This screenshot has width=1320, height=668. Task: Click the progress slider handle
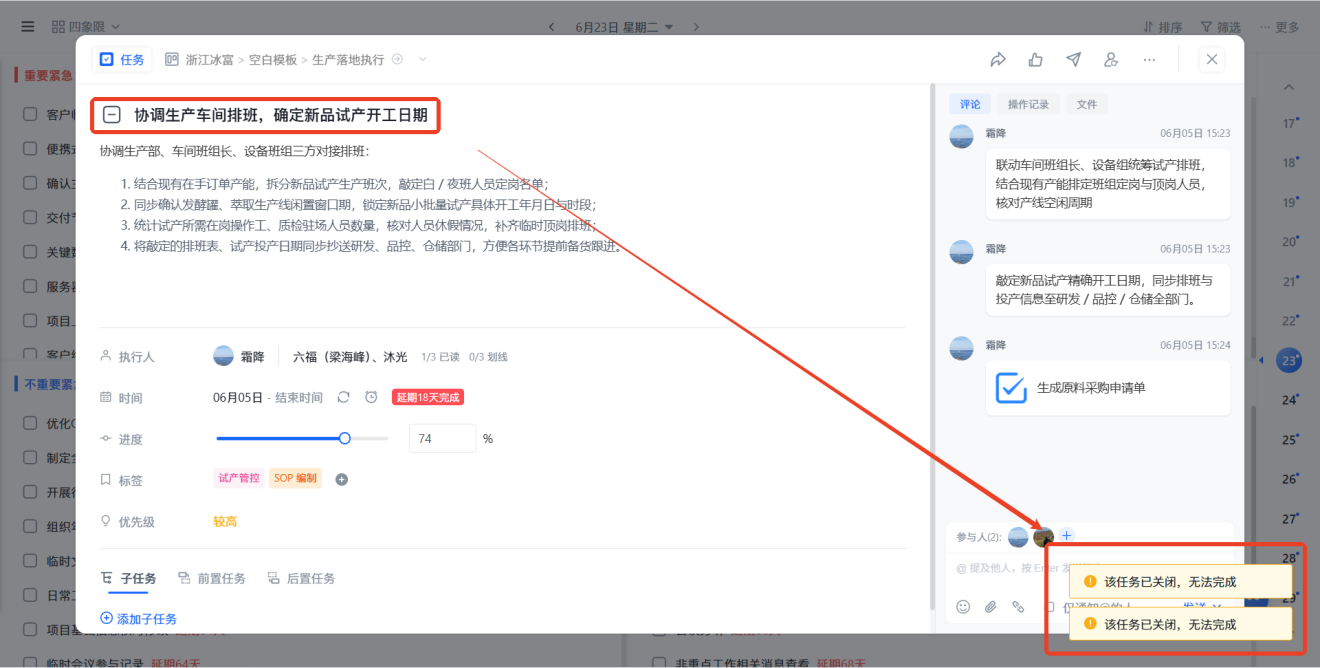click(x=344, y=438)
